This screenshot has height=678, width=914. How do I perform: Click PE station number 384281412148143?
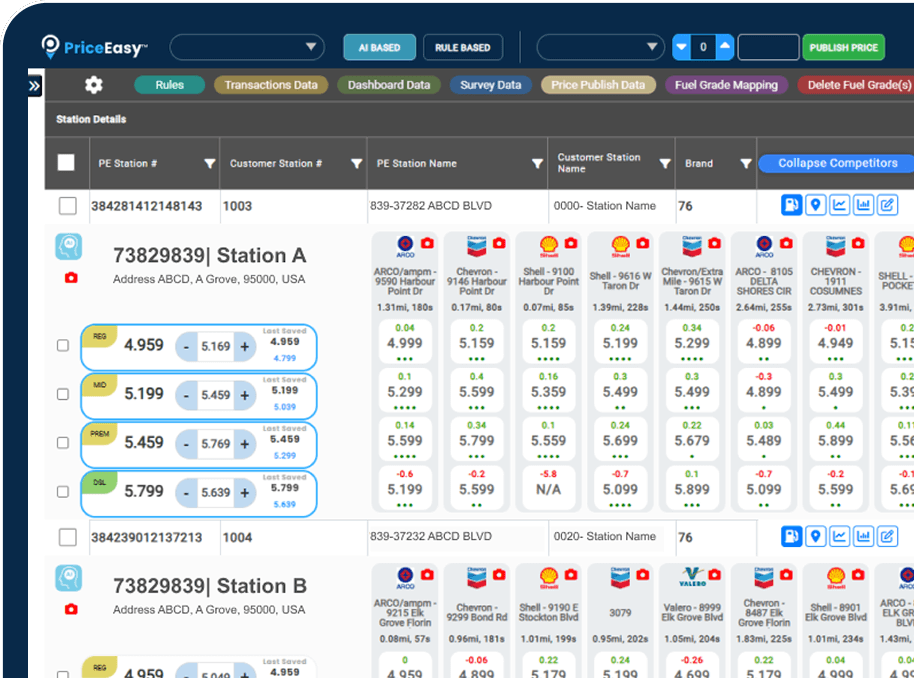pyautogui.click(x=146, y=206)
